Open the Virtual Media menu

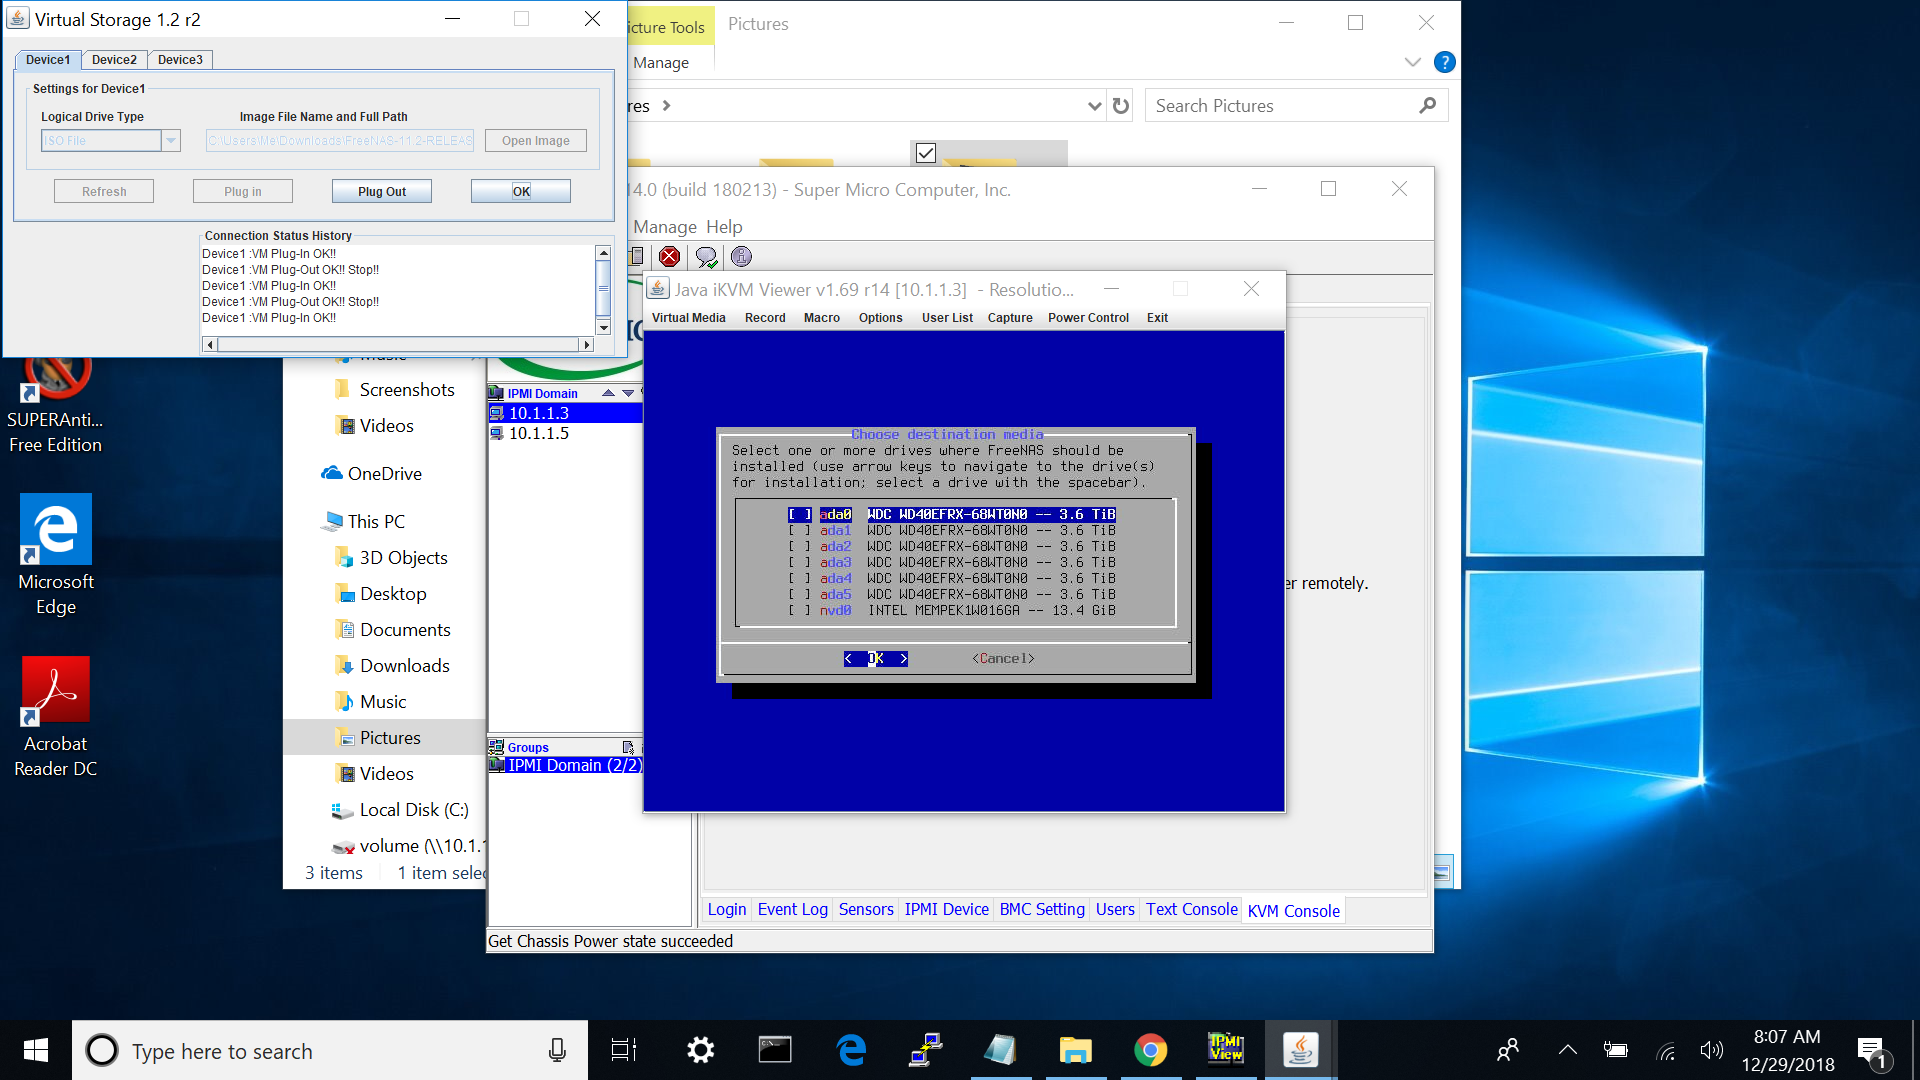[x=688, y=318]
